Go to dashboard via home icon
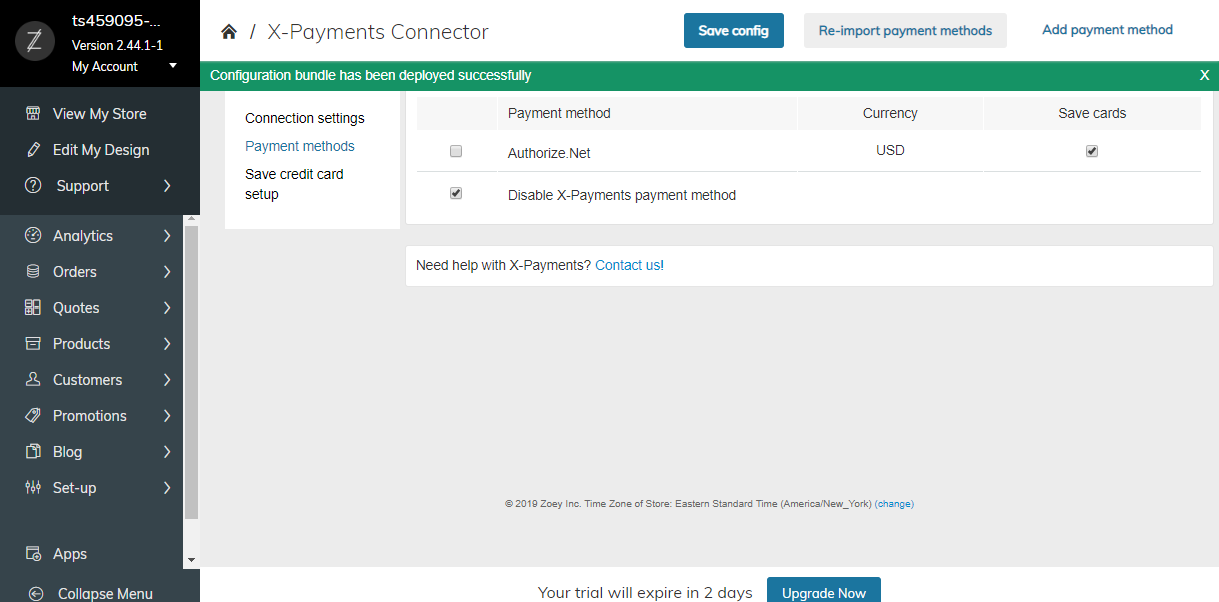This screenshot has width=1219, height=602. click(229, 32)
